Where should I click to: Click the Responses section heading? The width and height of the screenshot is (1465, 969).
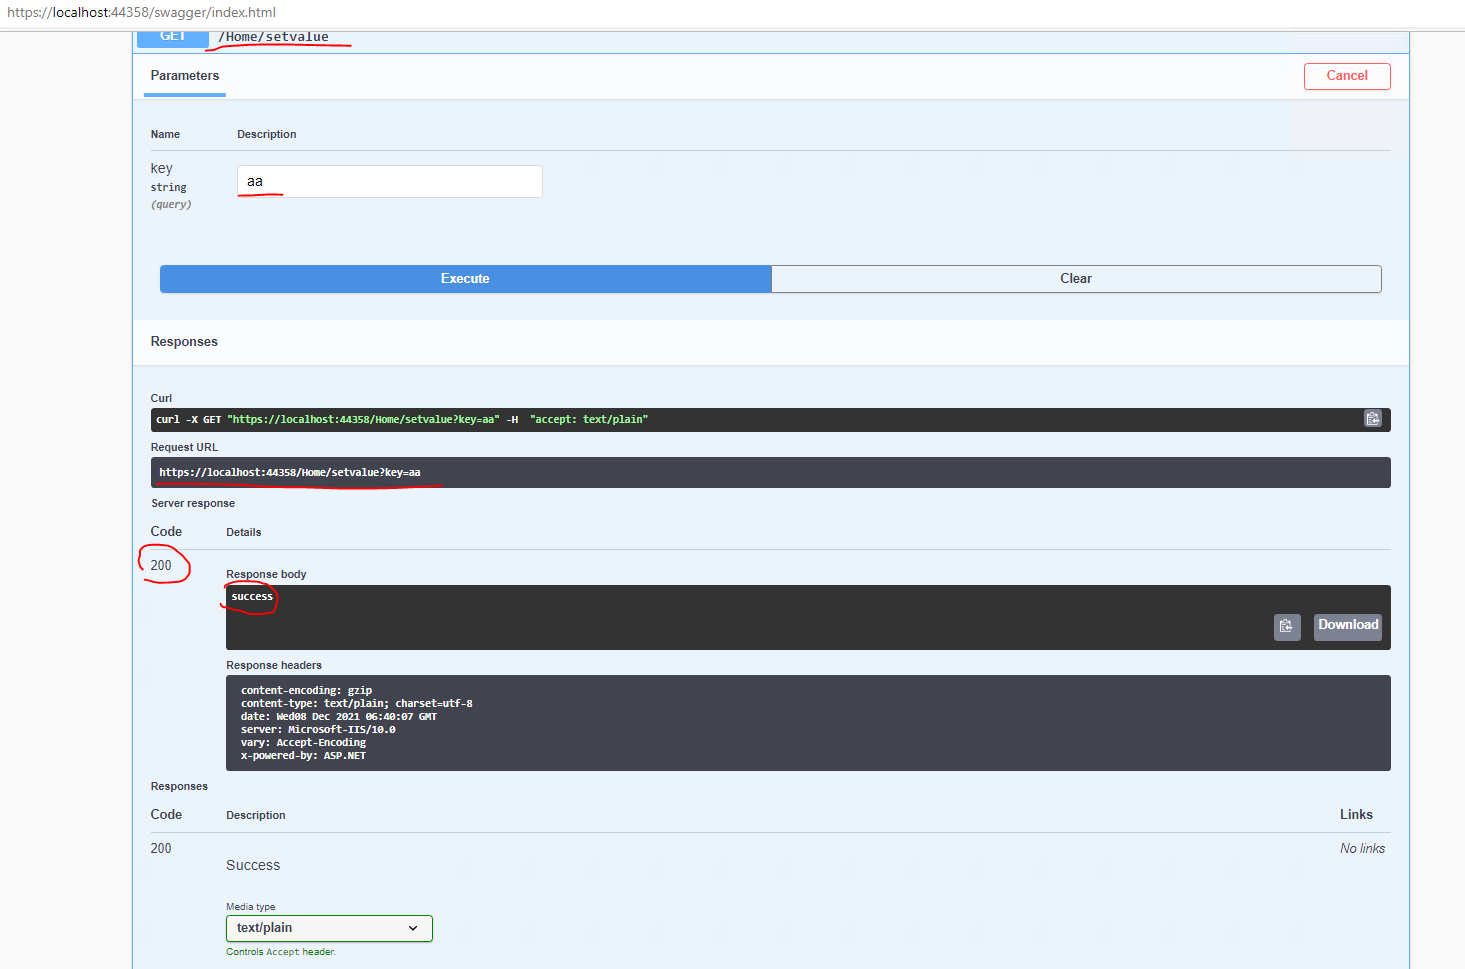coord(184,342)
